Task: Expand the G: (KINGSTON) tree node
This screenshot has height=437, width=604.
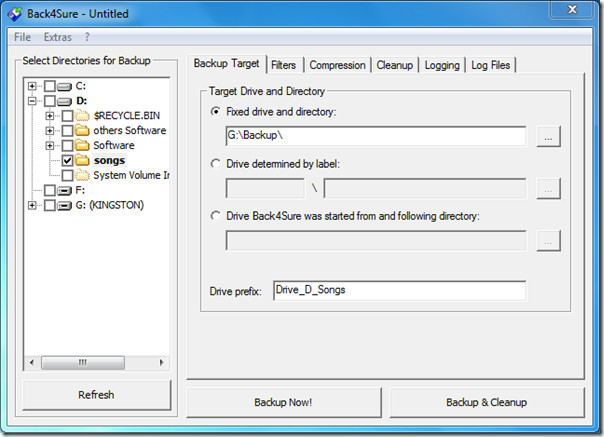Action: point(32,205)
